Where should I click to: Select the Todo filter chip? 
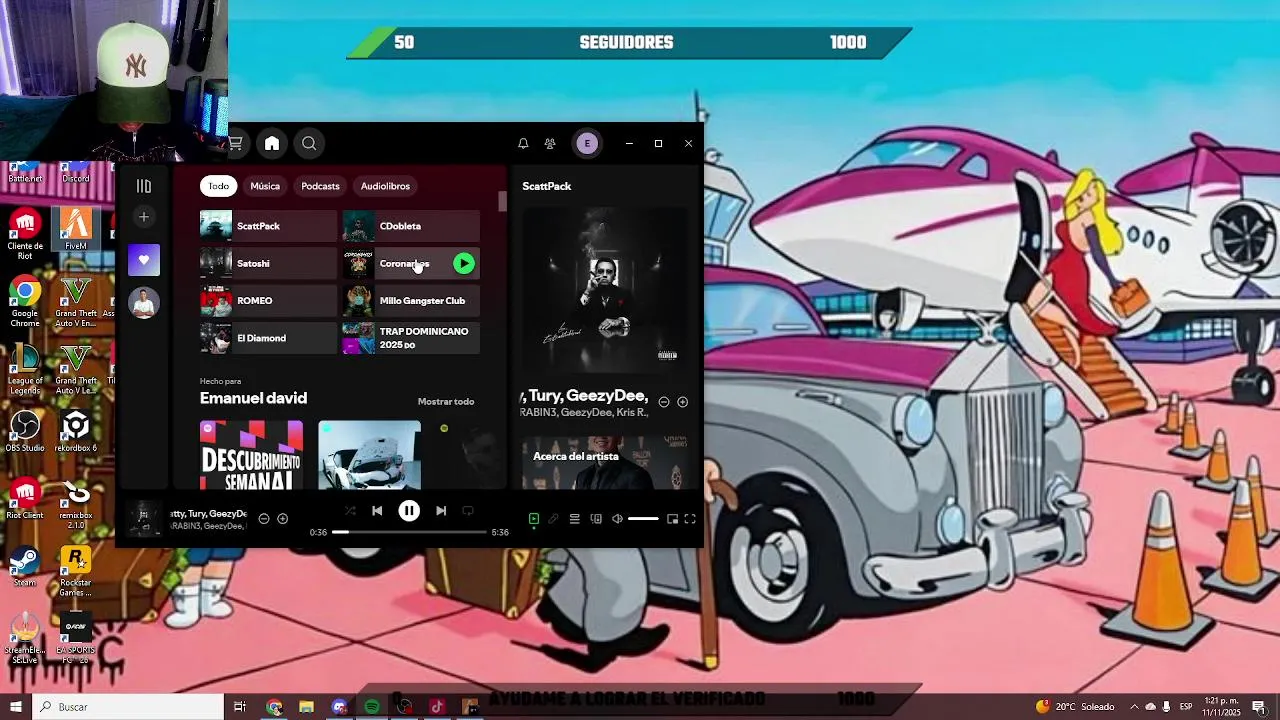coord(219,186)
